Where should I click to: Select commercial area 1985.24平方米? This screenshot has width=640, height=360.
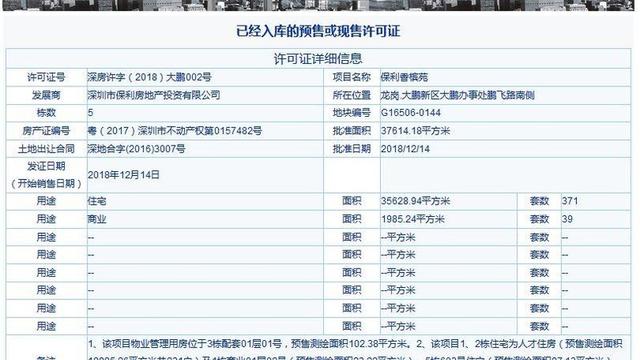(x=413, y=219)
